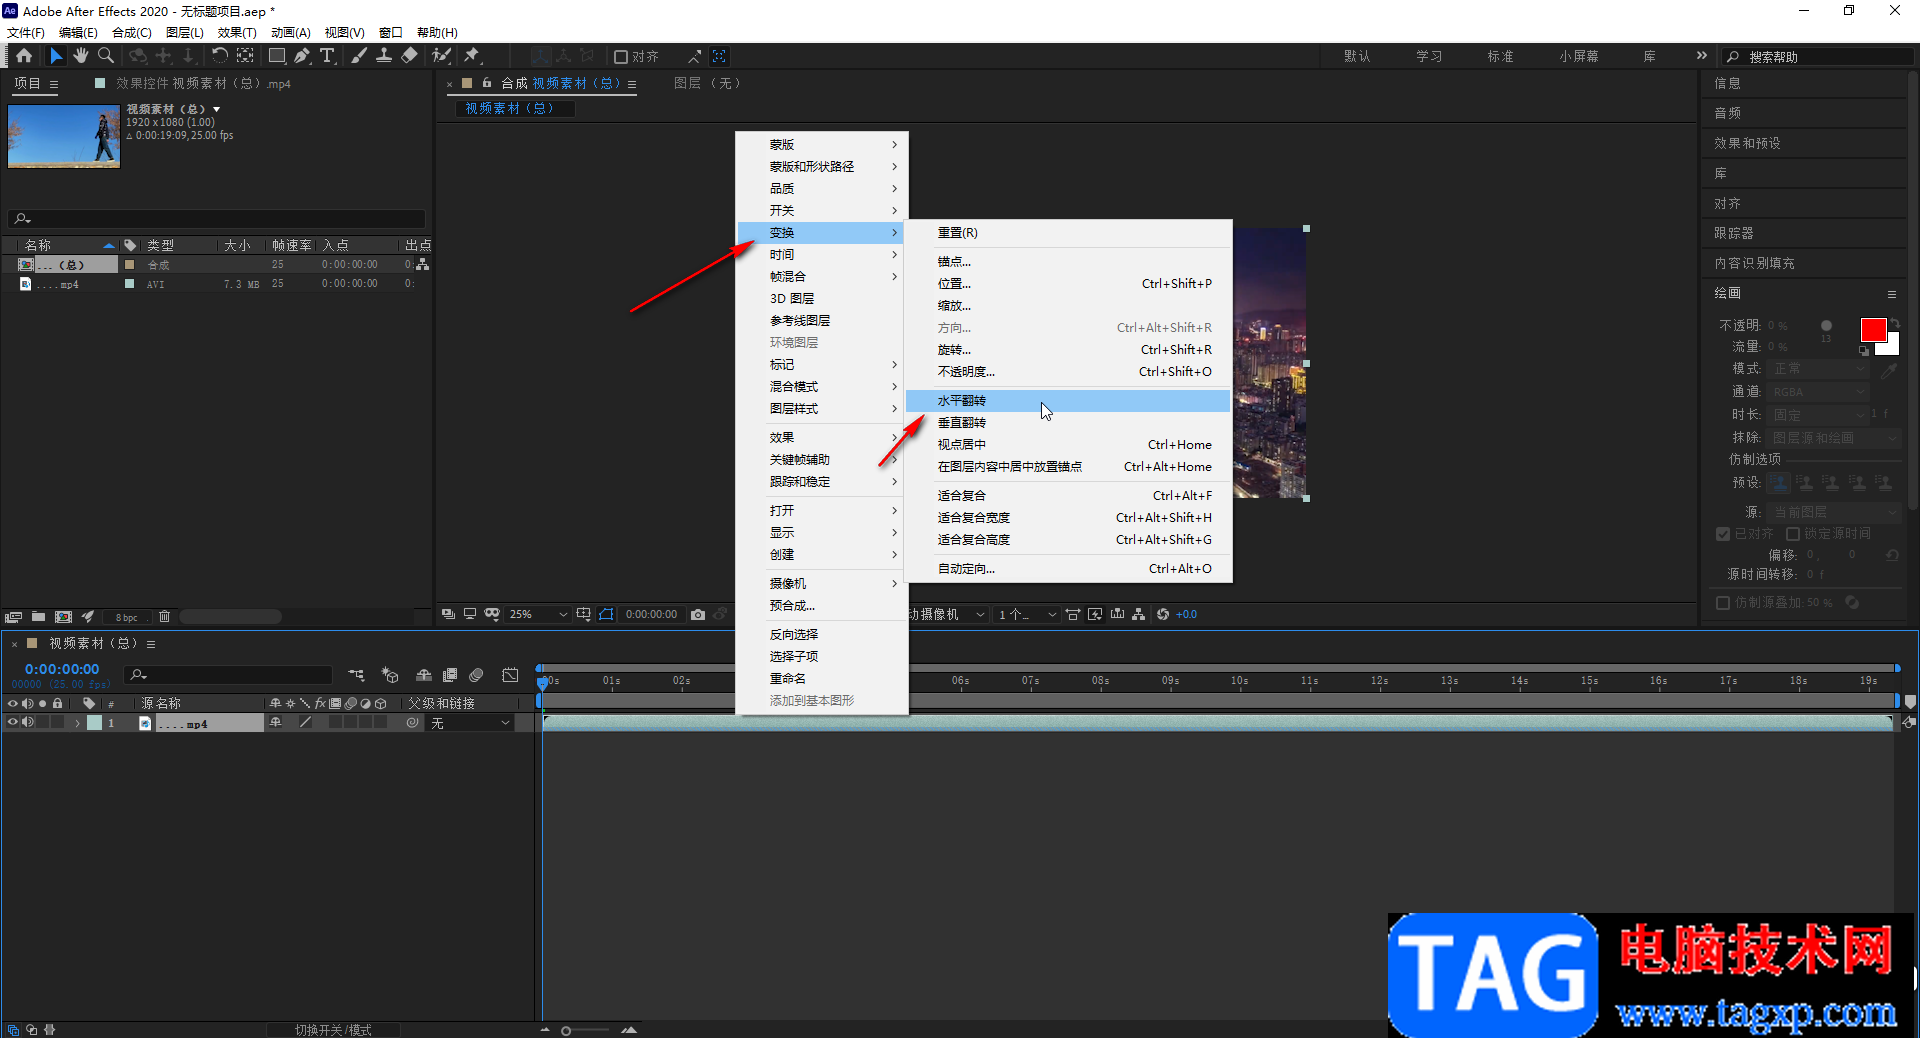Swap foreground and background colors icon

click(1895, 323)
